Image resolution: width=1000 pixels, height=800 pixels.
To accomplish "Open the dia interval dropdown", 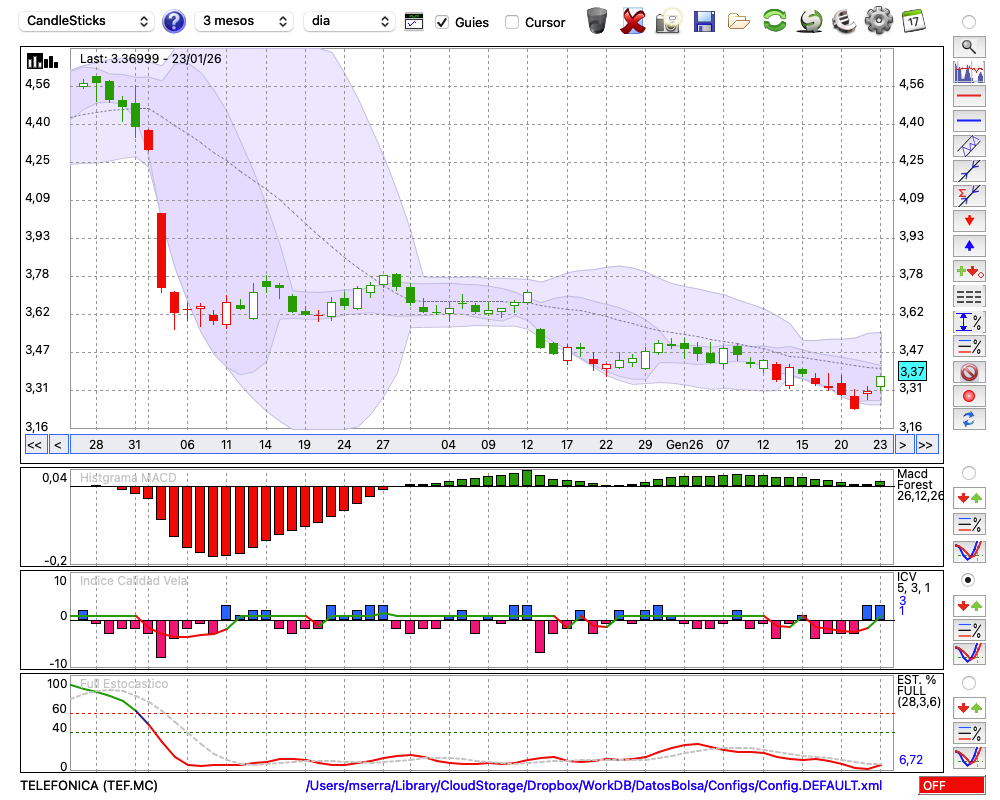I will point(349,21).
